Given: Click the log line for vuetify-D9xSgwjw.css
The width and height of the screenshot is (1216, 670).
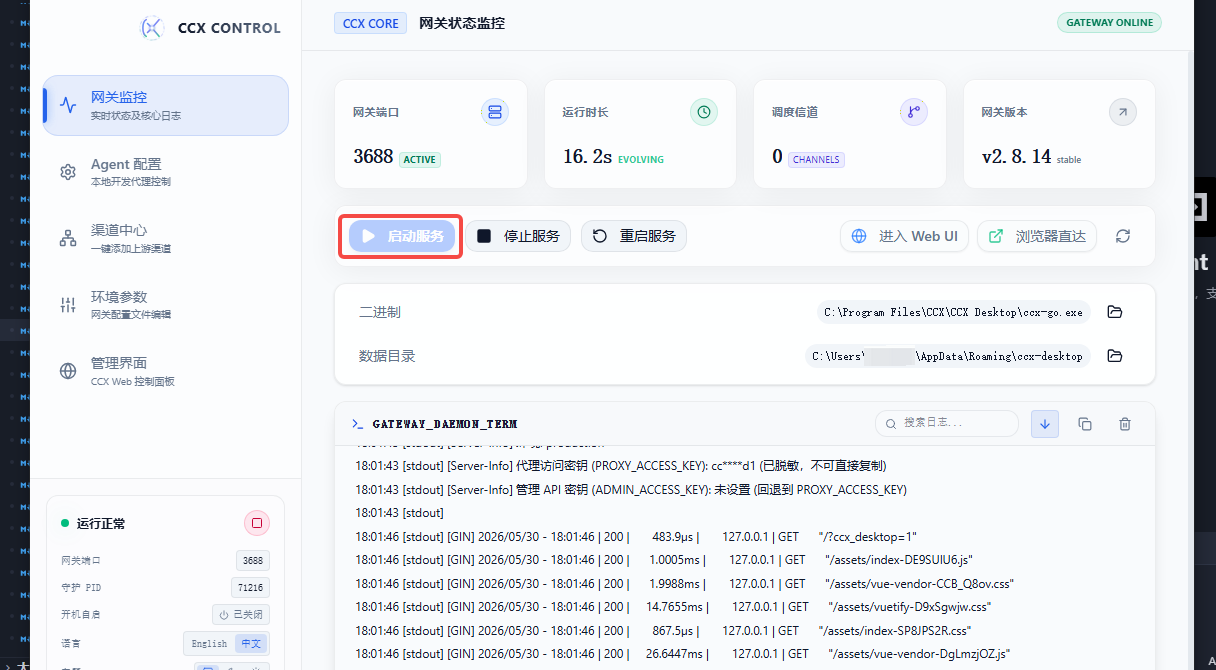Looking at the screenshot, I should tap(671, 607).
